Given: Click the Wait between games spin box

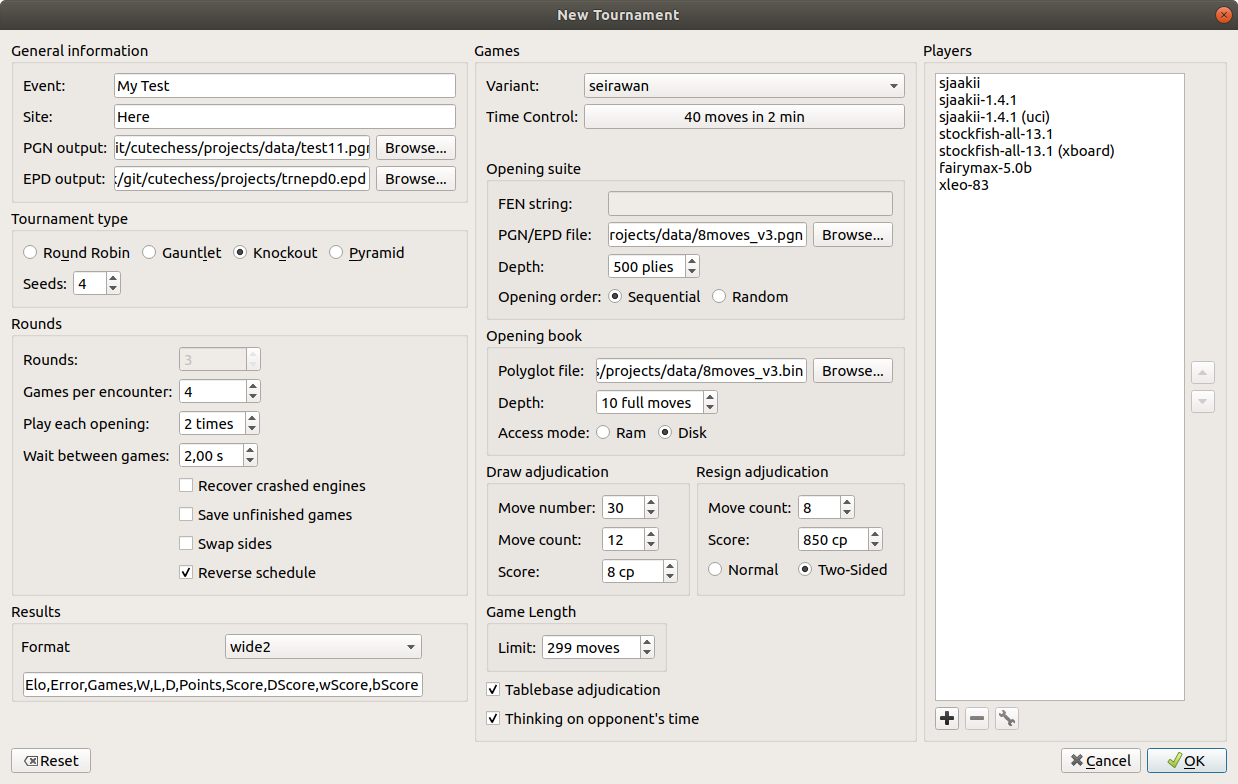Looking at the screenshot, I should tap(219, 456).
